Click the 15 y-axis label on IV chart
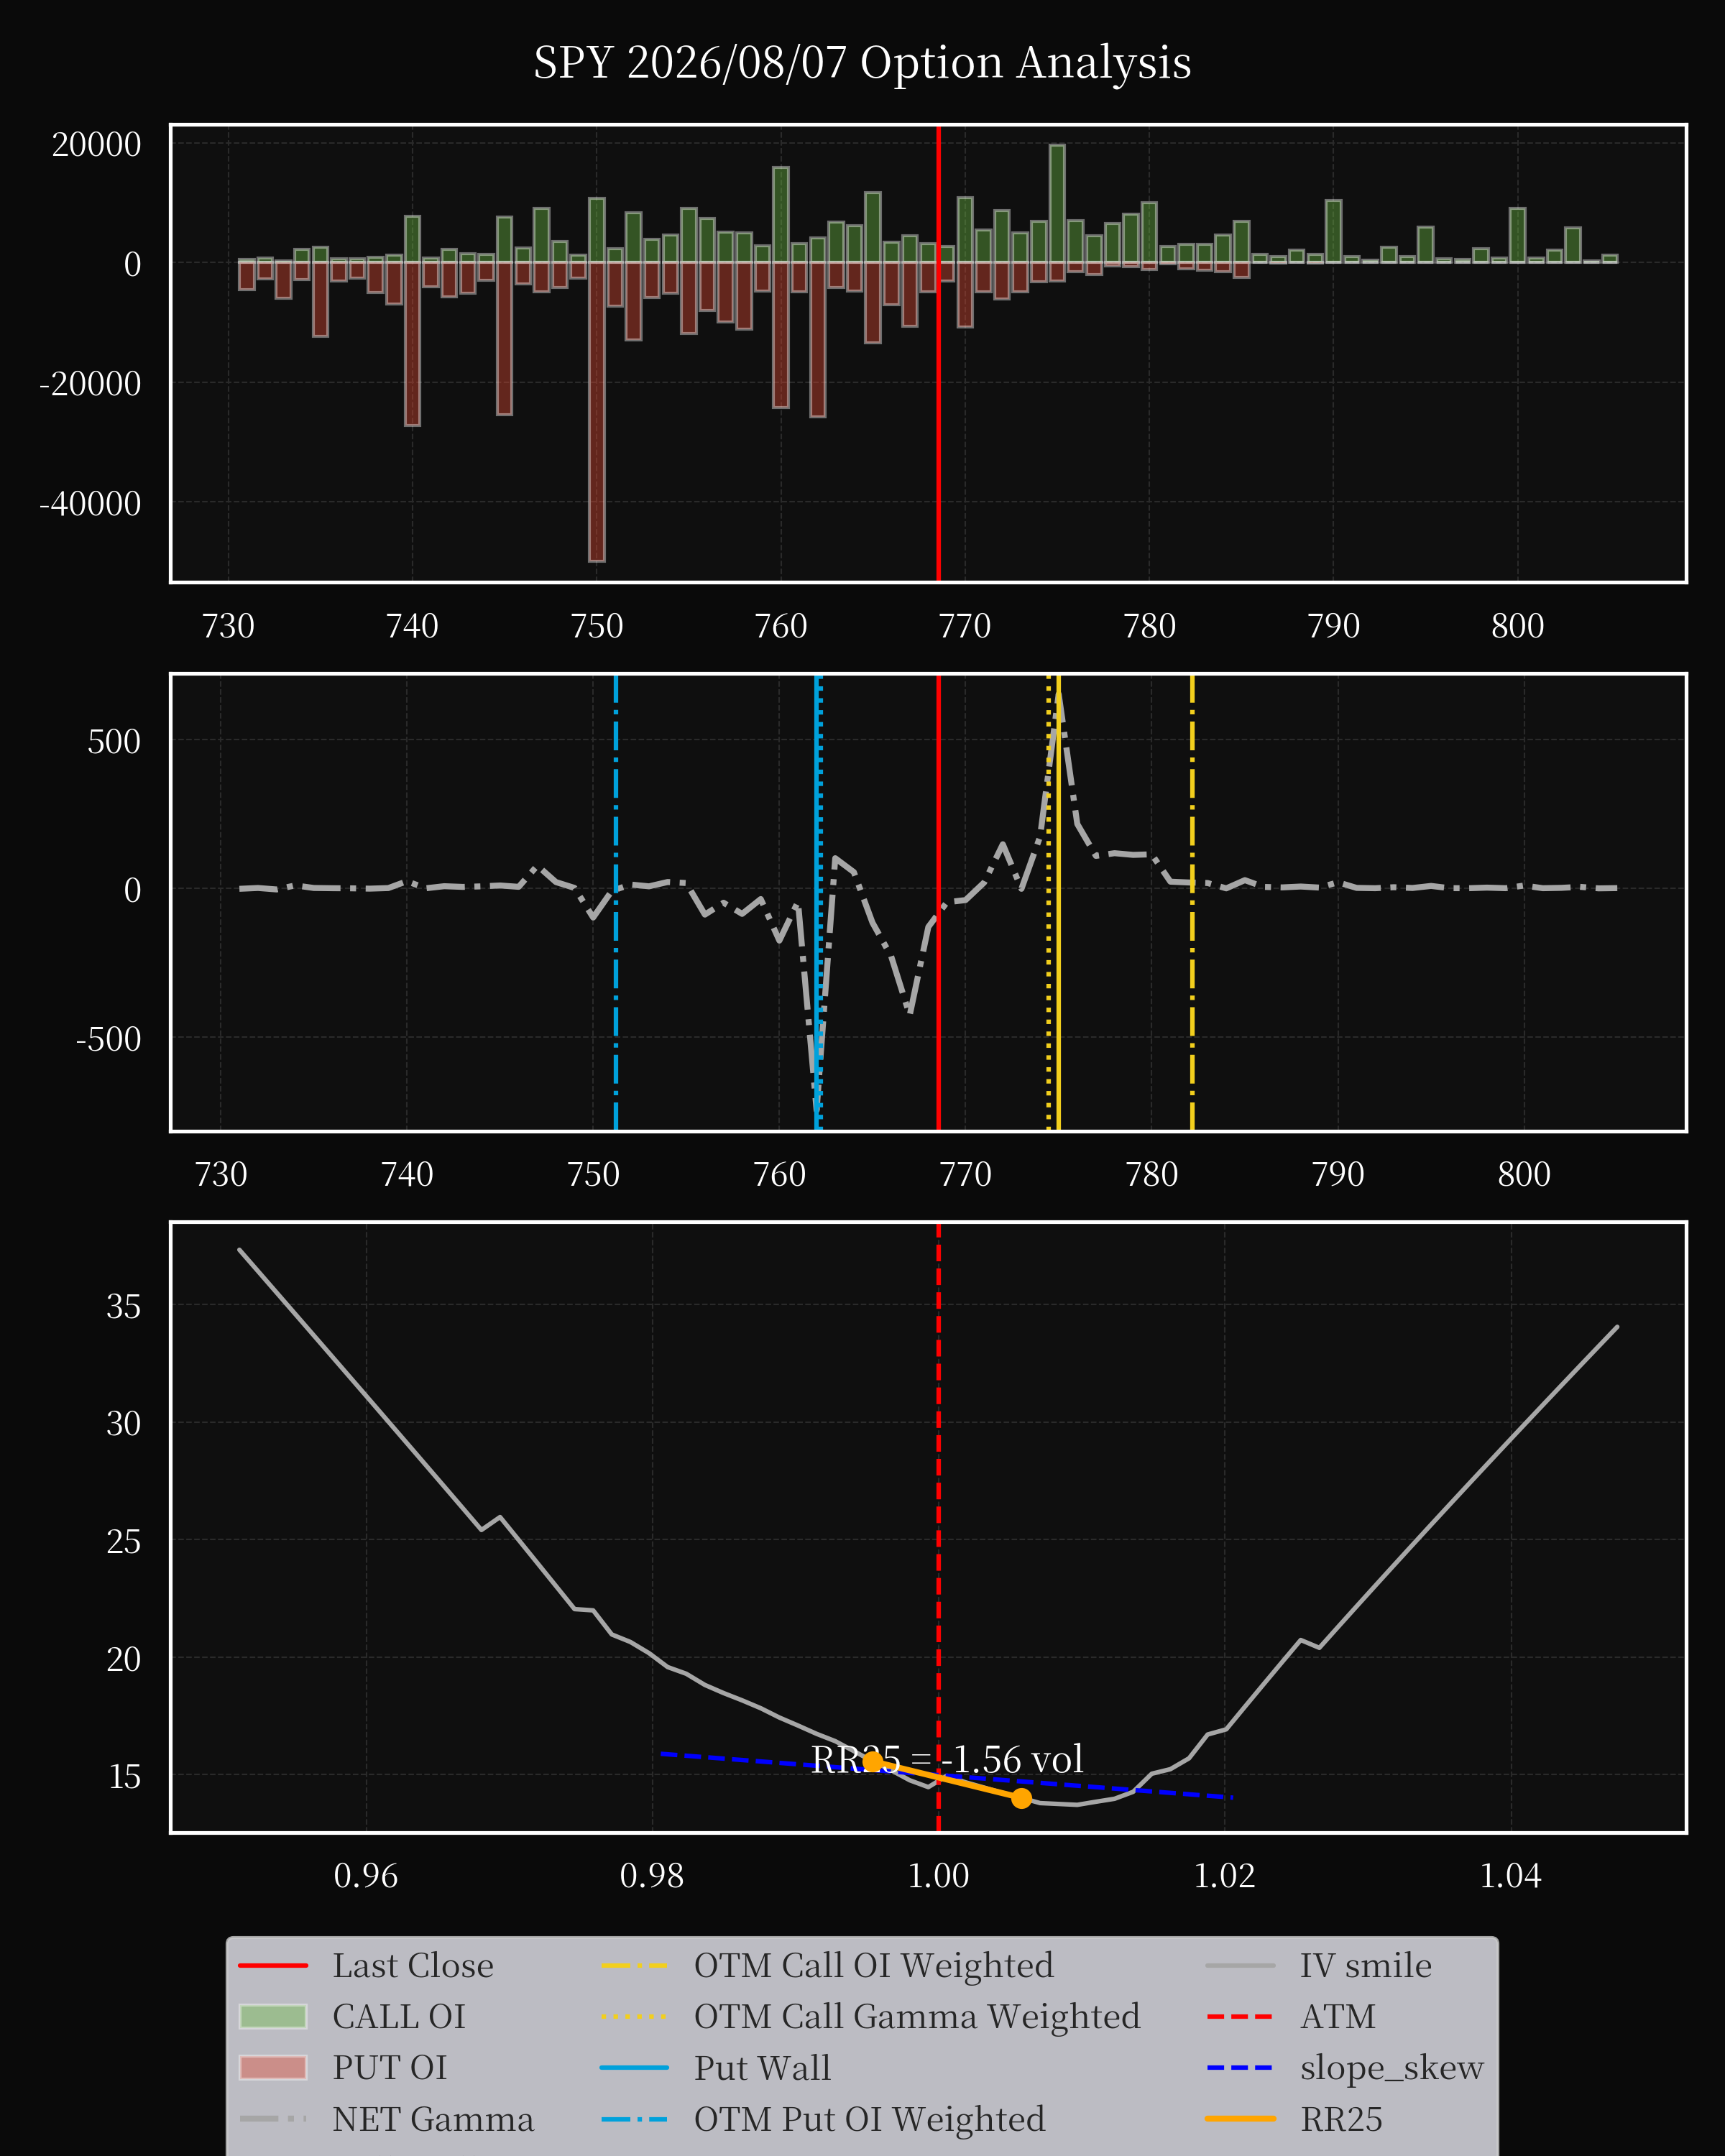Image resolution: width=1725 pixels, height=2156 pixels. [x=124, y=1776]
